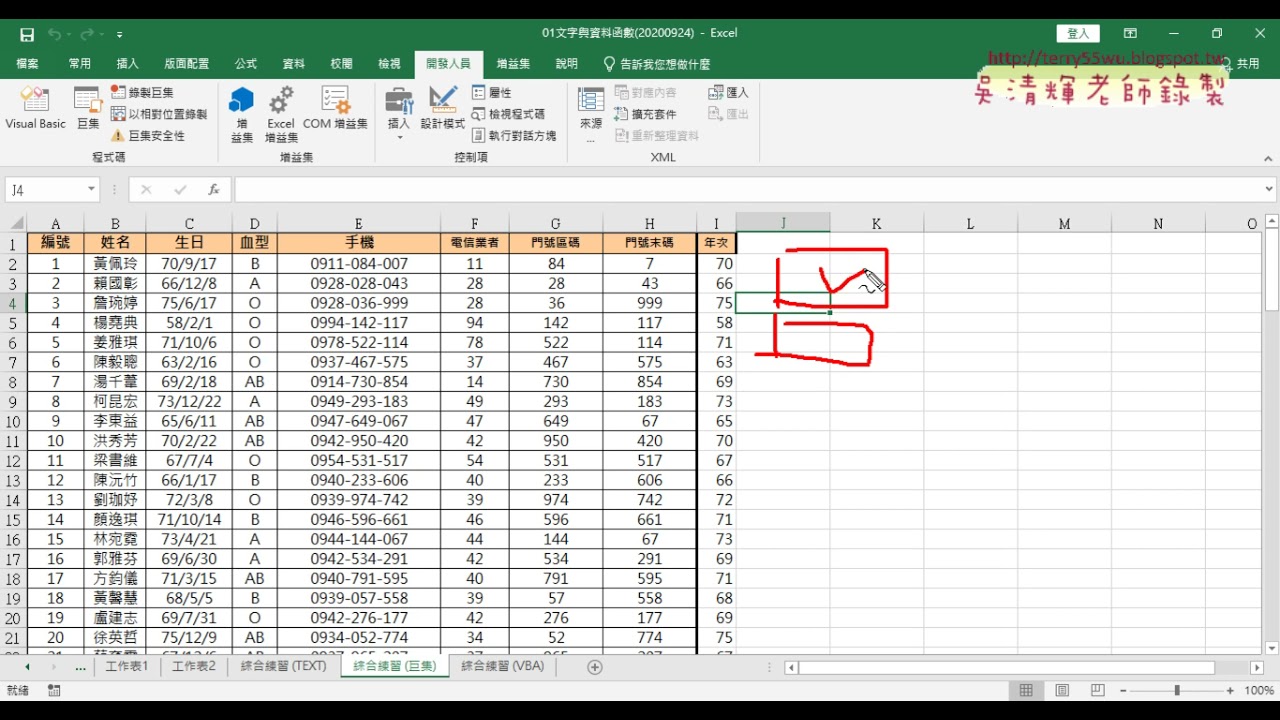Open 巨集安全性 macro security settings

[148, 136]
